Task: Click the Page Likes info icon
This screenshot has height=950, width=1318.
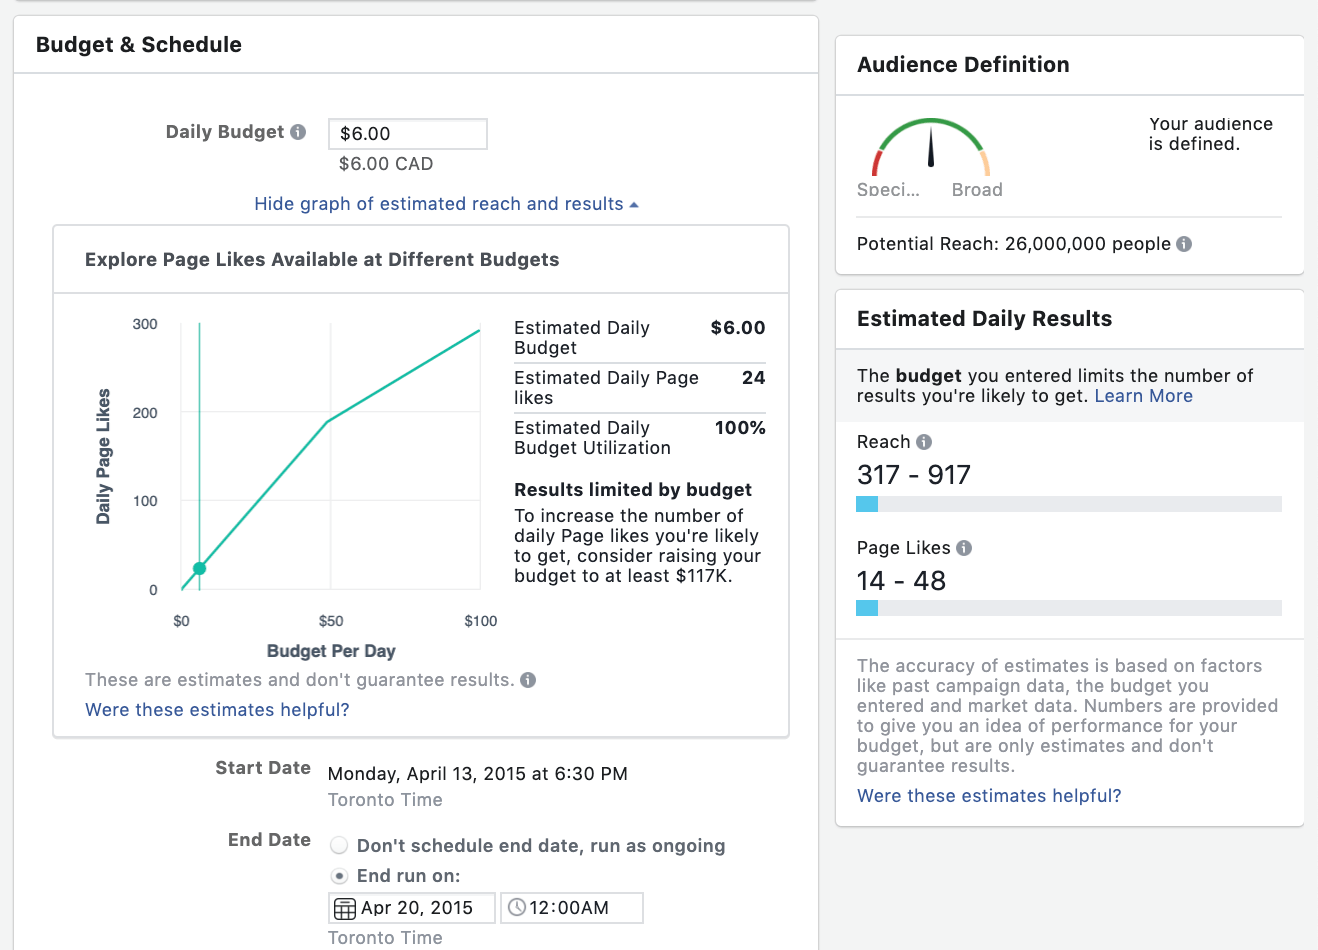Action: (964, 548)
